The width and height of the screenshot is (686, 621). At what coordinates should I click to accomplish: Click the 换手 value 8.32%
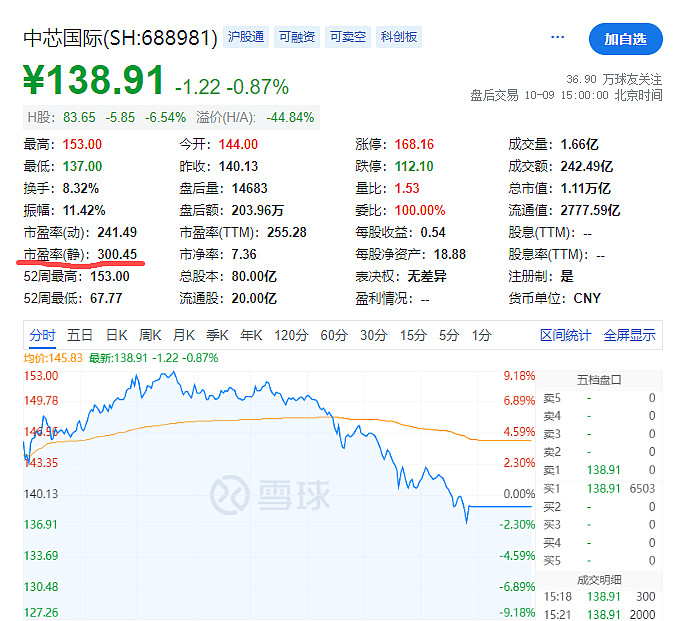coord(80,188)
